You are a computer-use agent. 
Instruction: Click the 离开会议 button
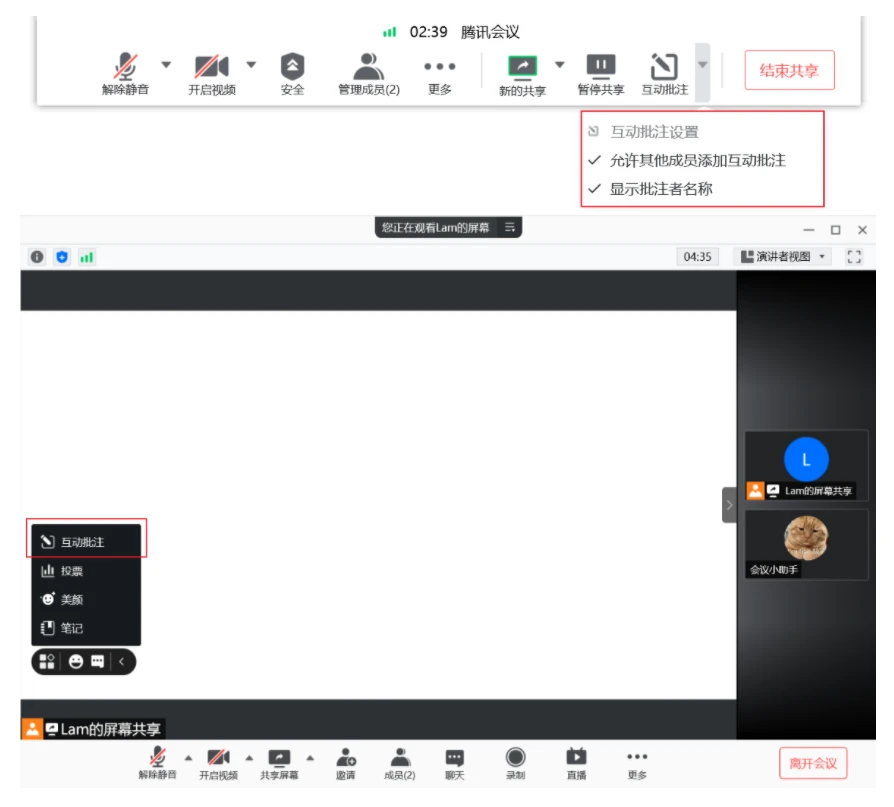pyautogui.click(x=813, y=763)
